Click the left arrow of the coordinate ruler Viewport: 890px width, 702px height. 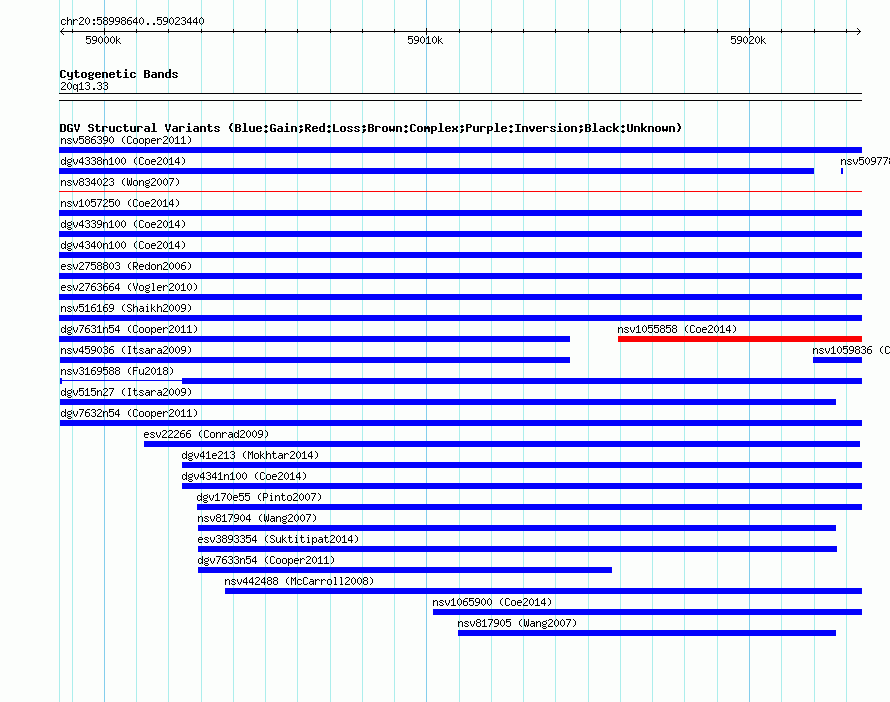[x=62, y=31]
